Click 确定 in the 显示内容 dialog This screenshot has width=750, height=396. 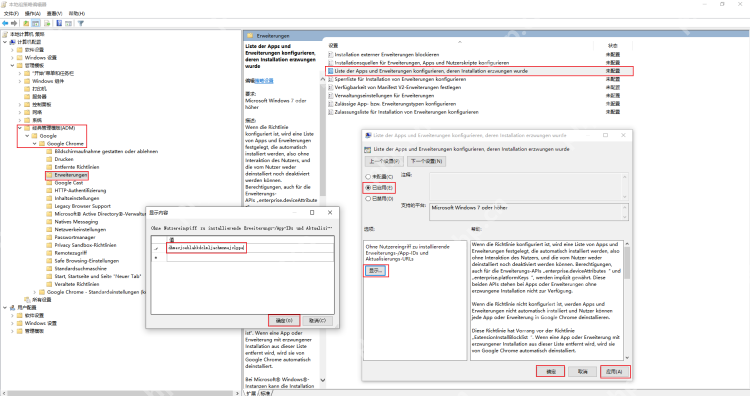pos(284,320)
